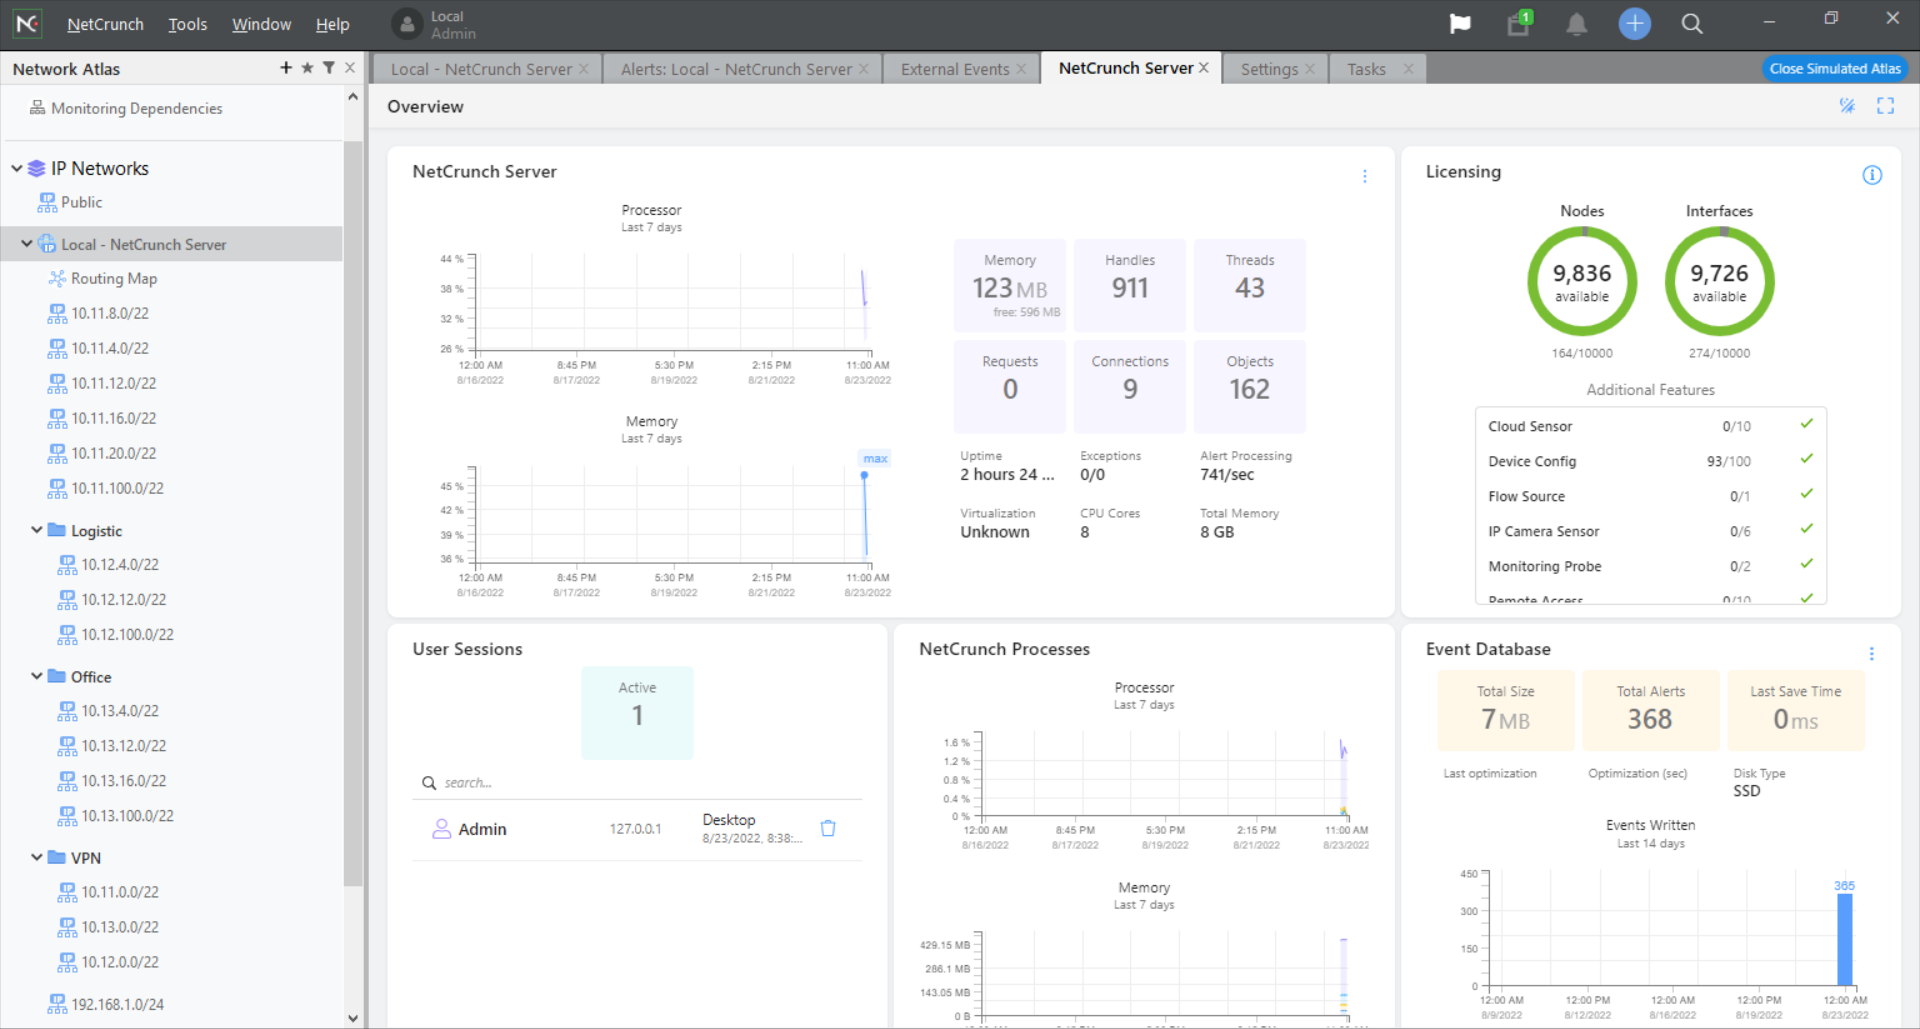
Task: Close the Network Atlas panel
Action: point(350,68)
